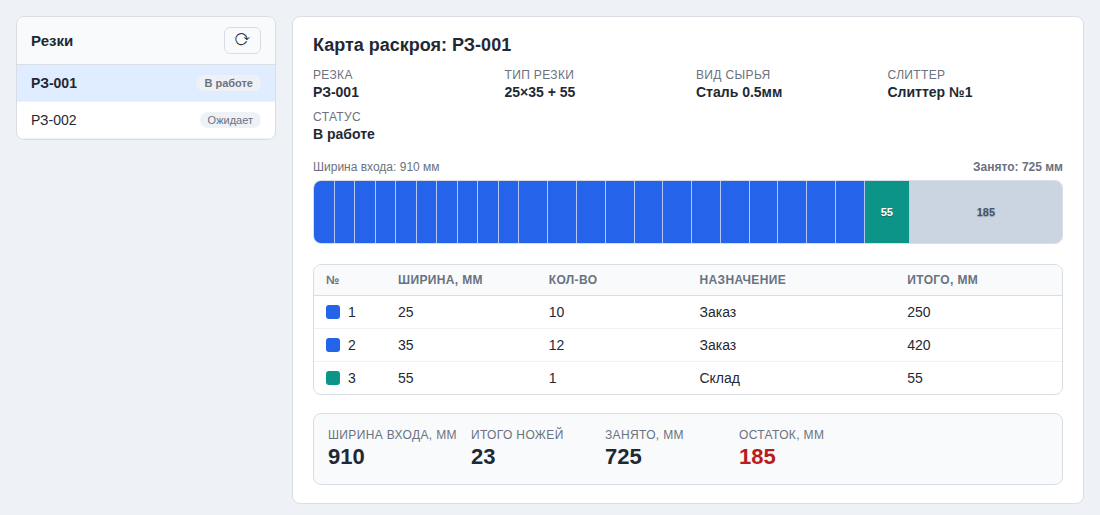Click the 'КОЛ-ВО' column header
This screenshot has height=515, width=1100.
[x=572, y=280]
